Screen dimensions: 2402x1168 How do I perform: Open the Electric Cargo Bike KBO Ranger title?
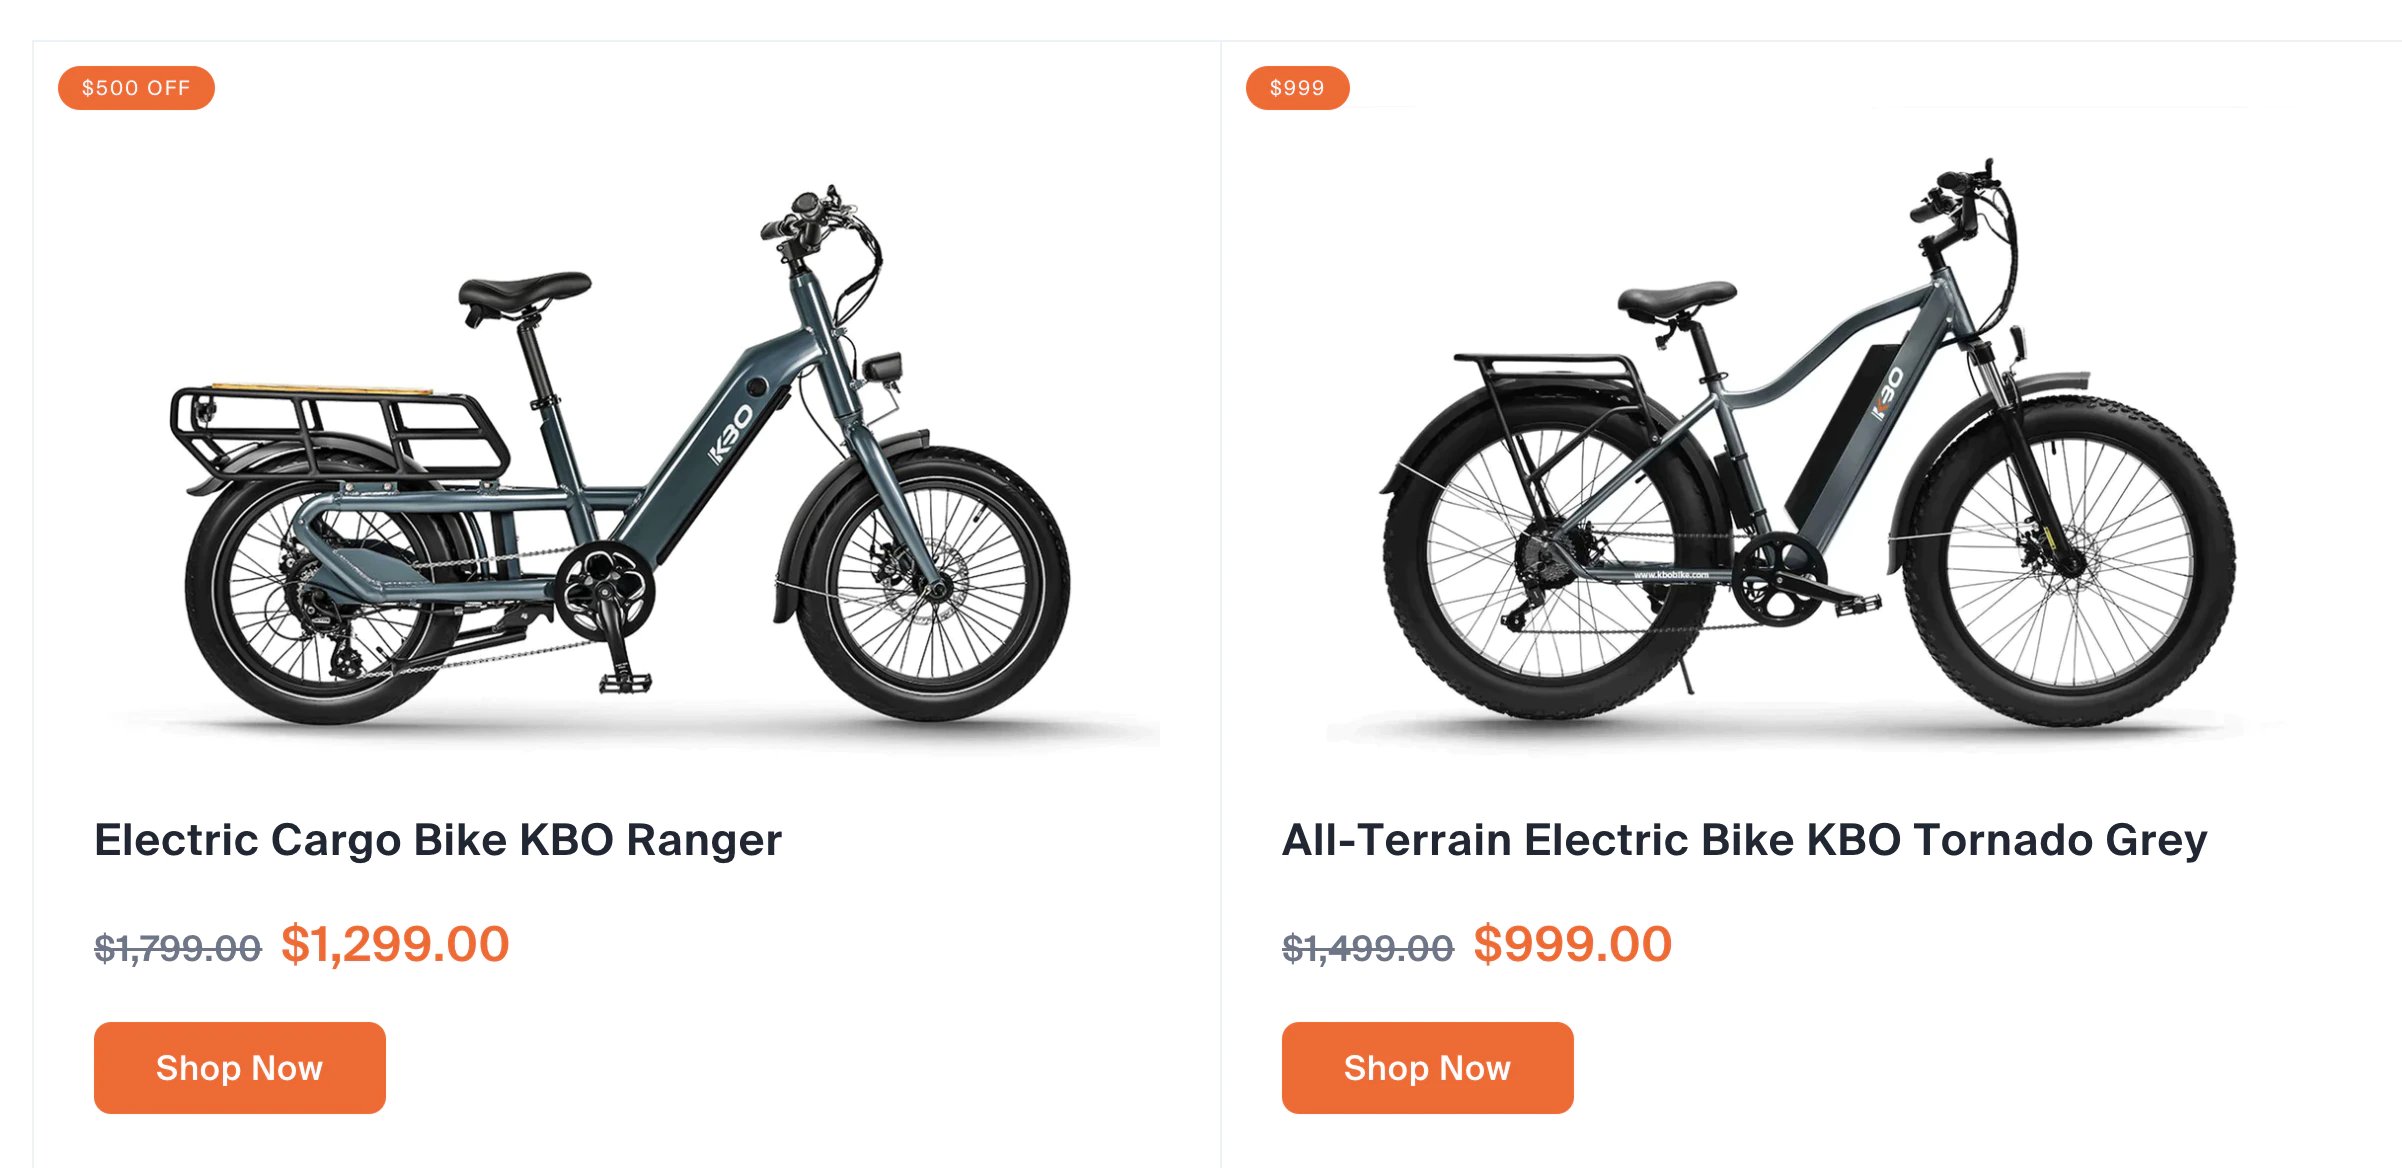click(x=438, y=840)
